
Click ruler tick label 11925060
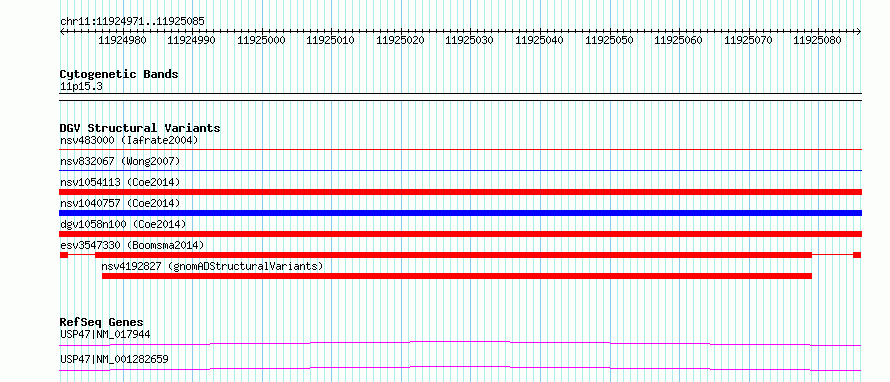click(x=679, y=40)
